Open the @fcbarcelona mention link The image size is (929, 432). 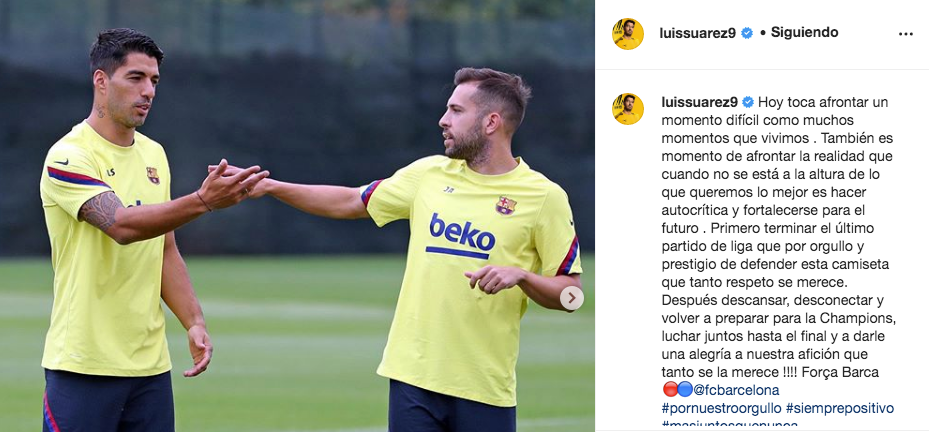pyautogui.click(x=736, y=390)
